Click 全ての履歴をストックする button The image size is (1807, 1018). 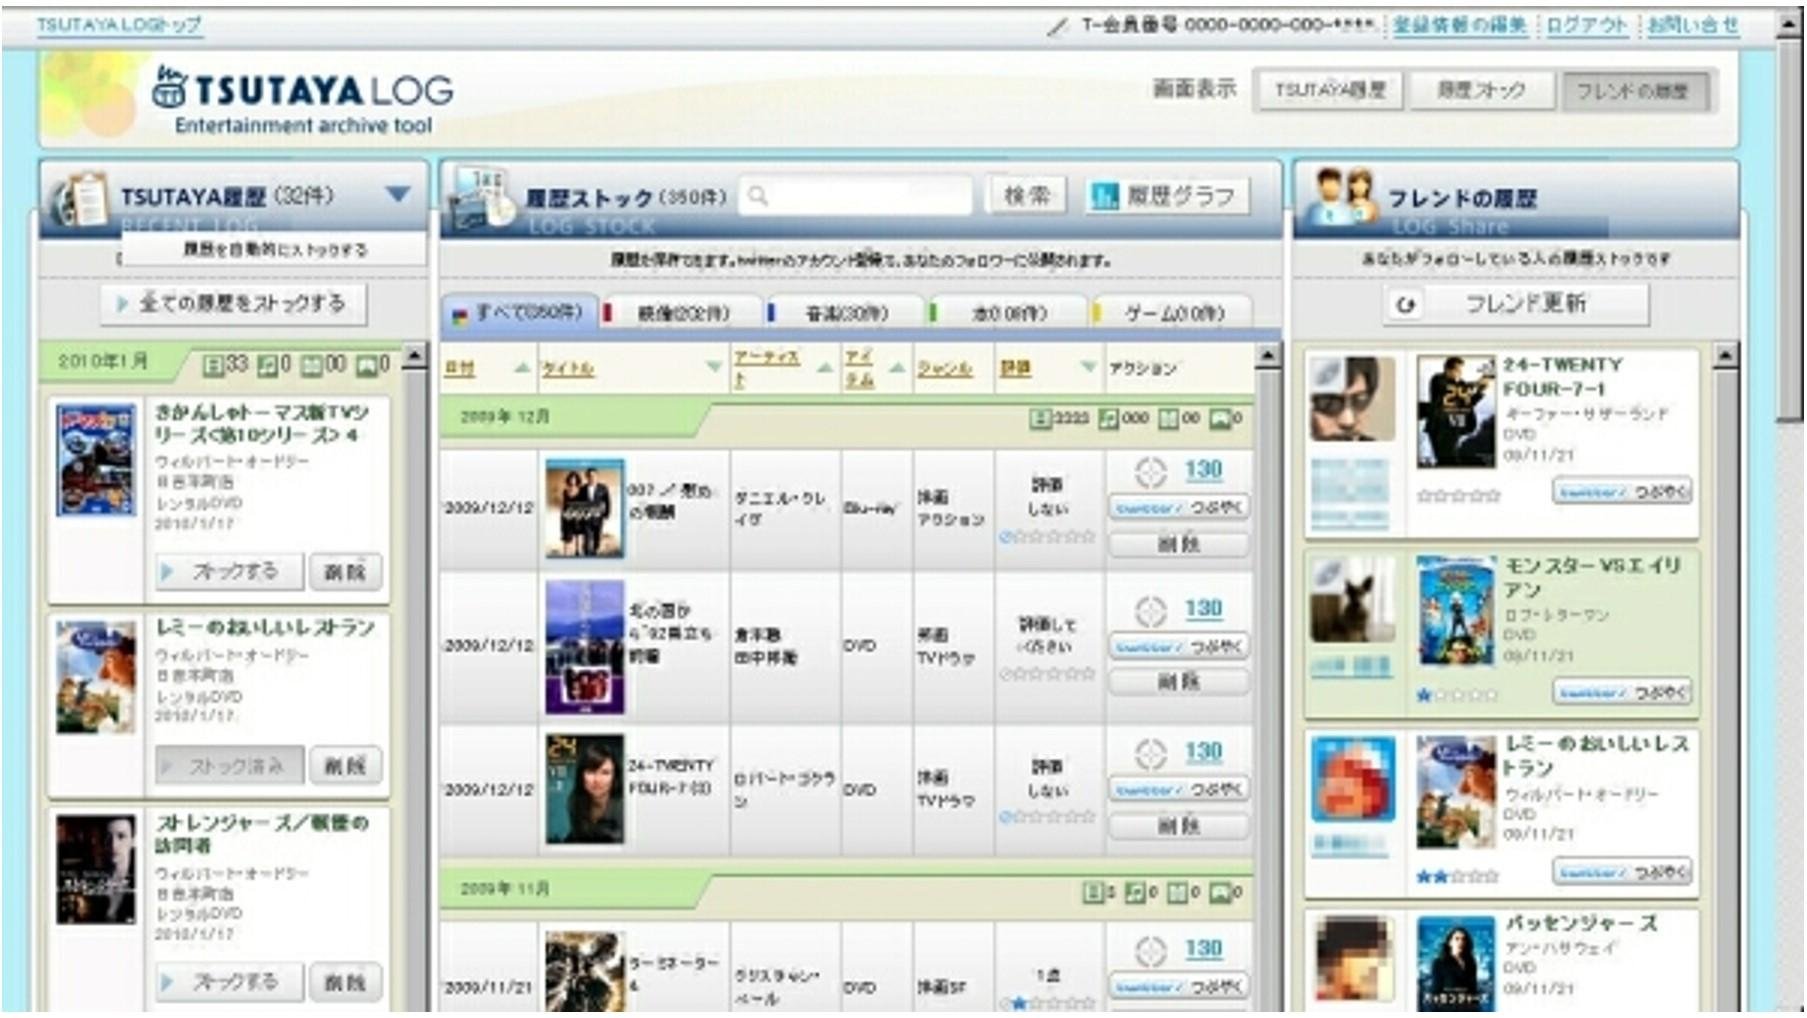(x=233, y=303)
